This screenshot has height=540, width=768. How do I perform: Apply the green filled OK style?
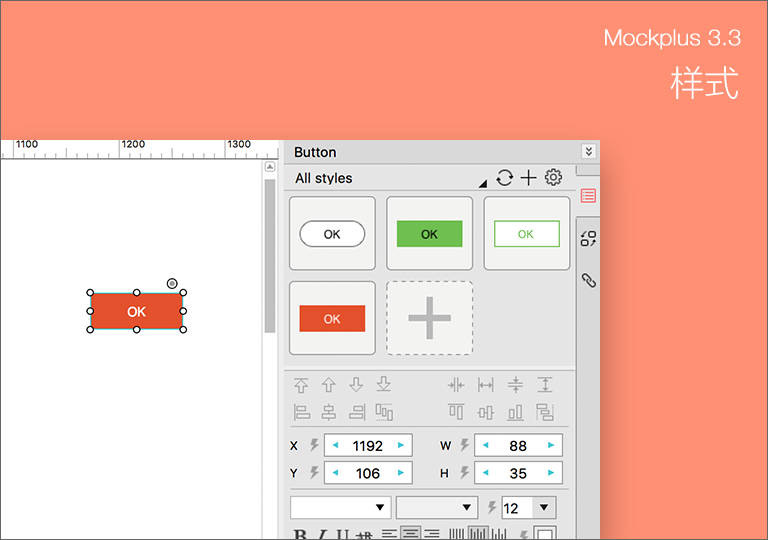[x=429, y=234]
